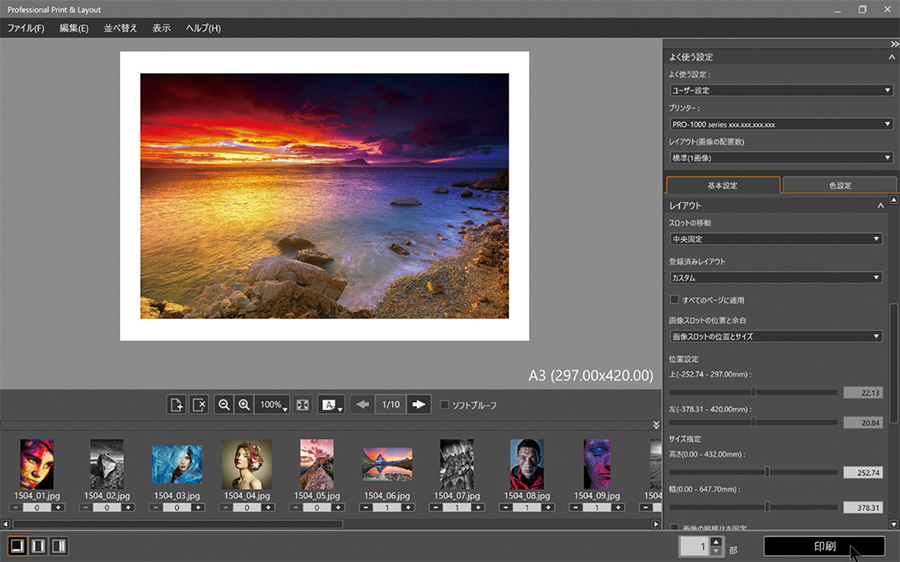
Task: Click the add page icon
Action: (x=176, y=405)
